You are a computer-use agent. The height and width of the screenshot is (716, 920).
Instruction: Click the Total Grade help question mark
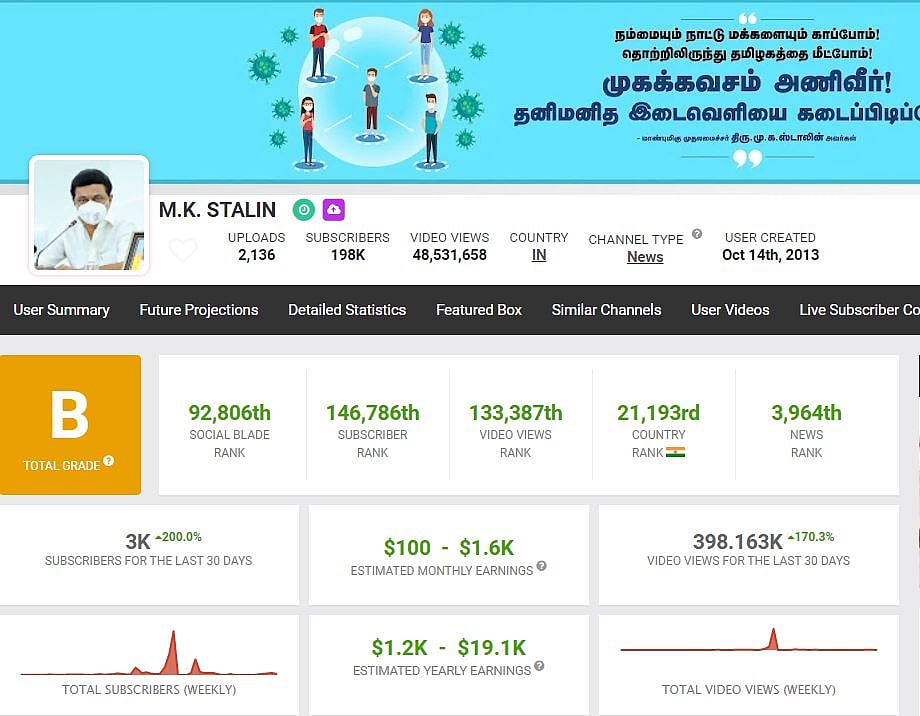pos(108,462)
